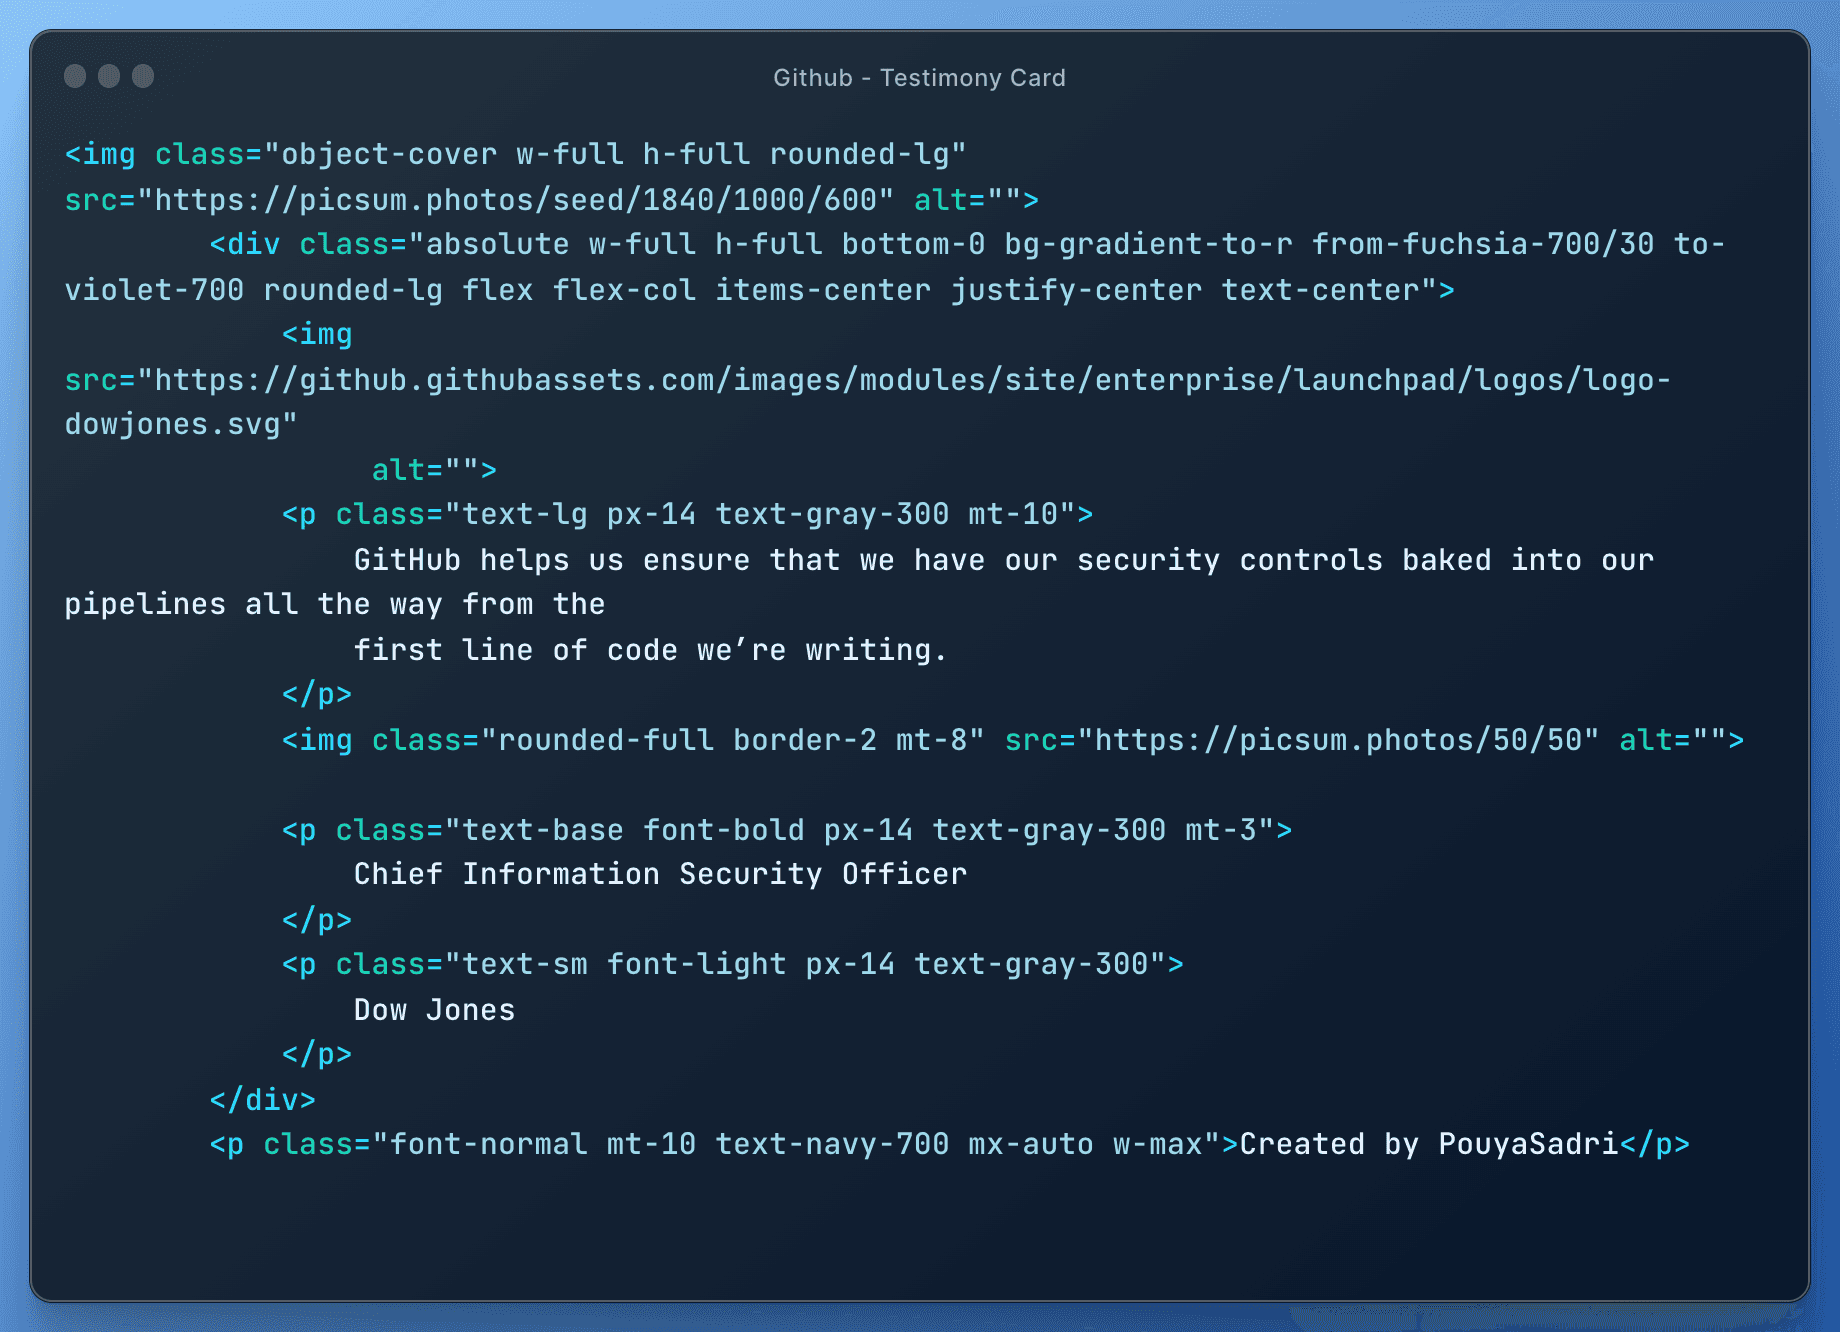Click the third gray window dot (maximize)
This screenshot has width=1840, height=1332.
143,76
